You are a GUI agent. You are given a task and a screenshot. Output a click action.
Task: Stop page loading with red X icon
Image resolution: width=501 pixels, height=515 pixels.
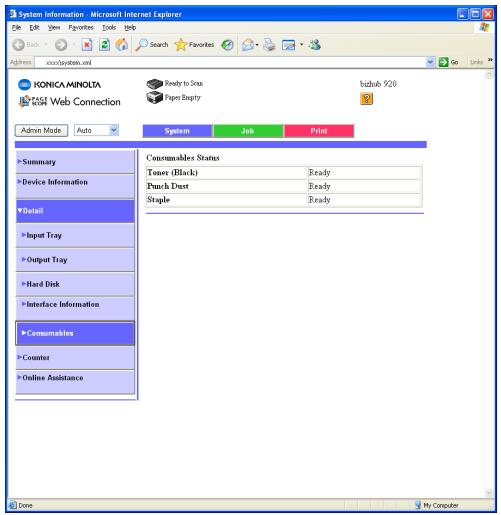[x=87, y=45]
